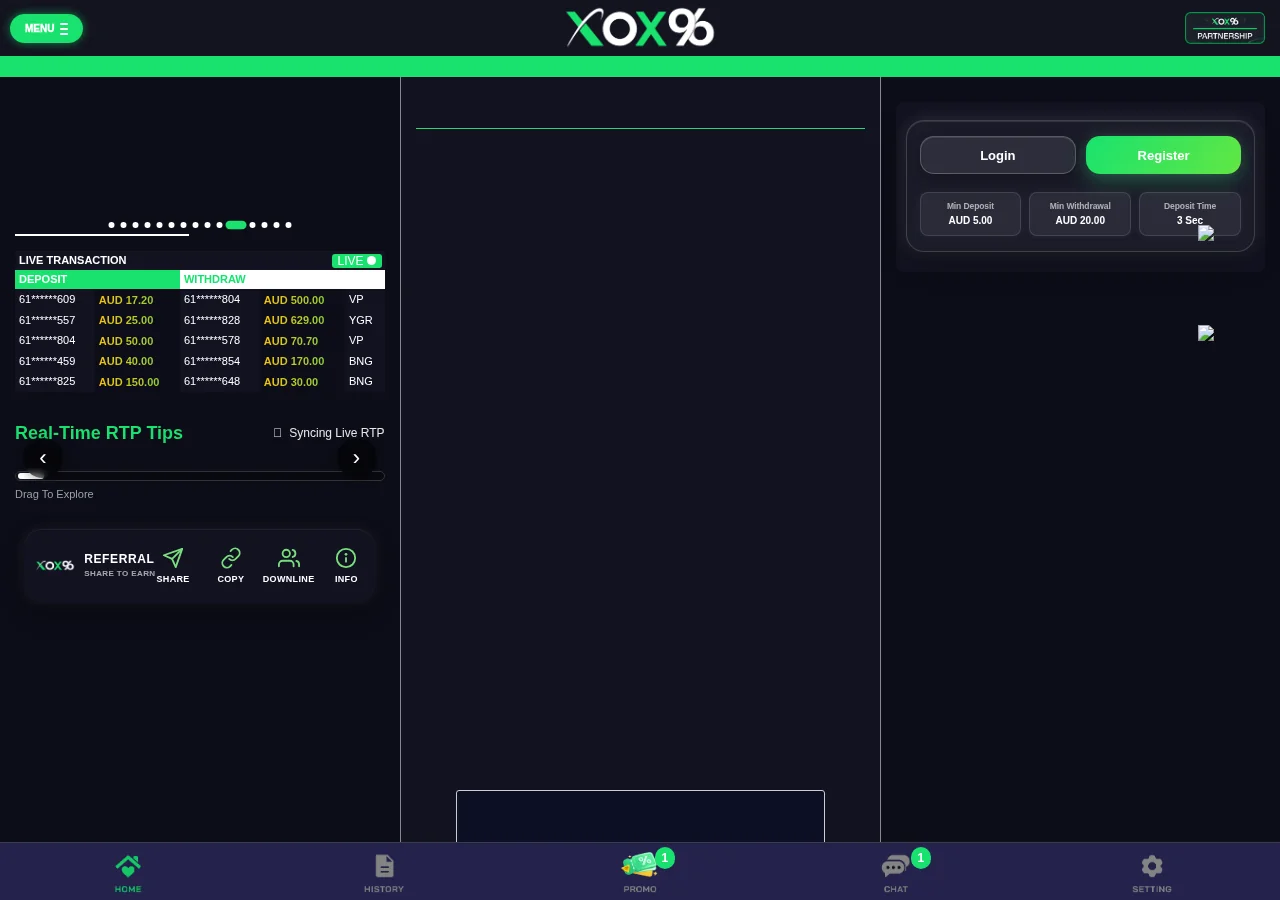Click the LIVE TRANSACTION title

(x=73, y=260)
